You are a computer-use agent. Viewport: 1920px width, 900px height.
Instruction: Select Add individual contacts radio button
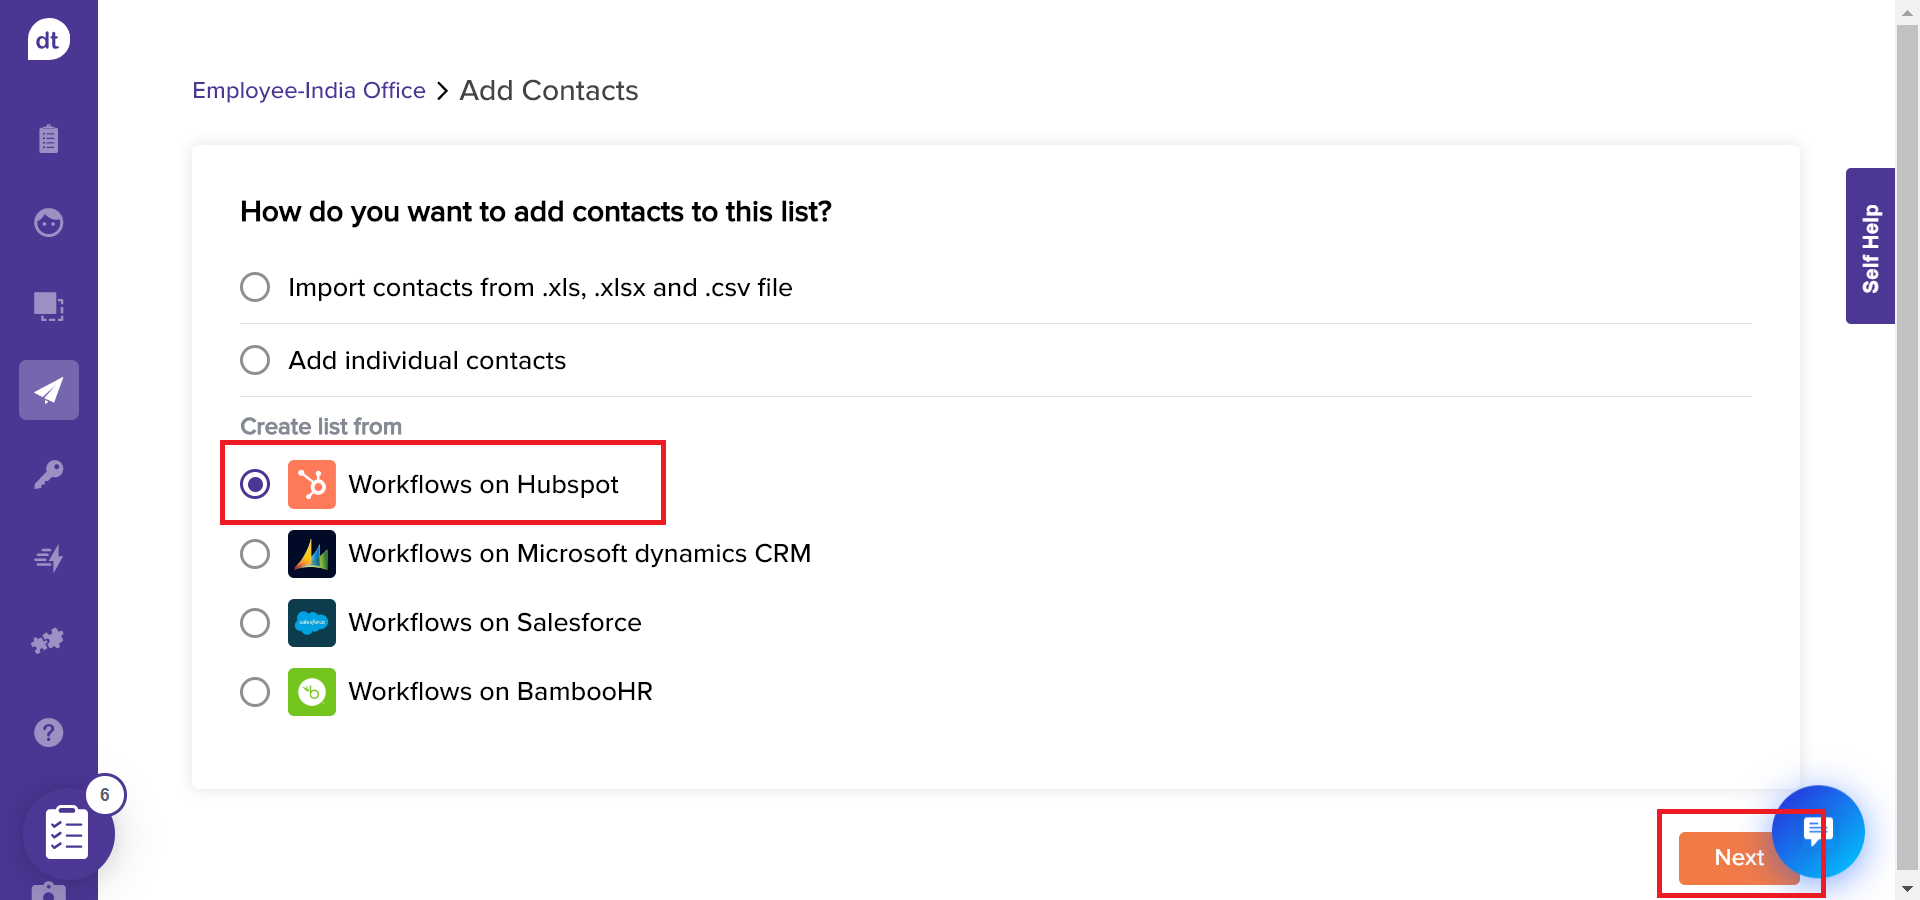255,360
